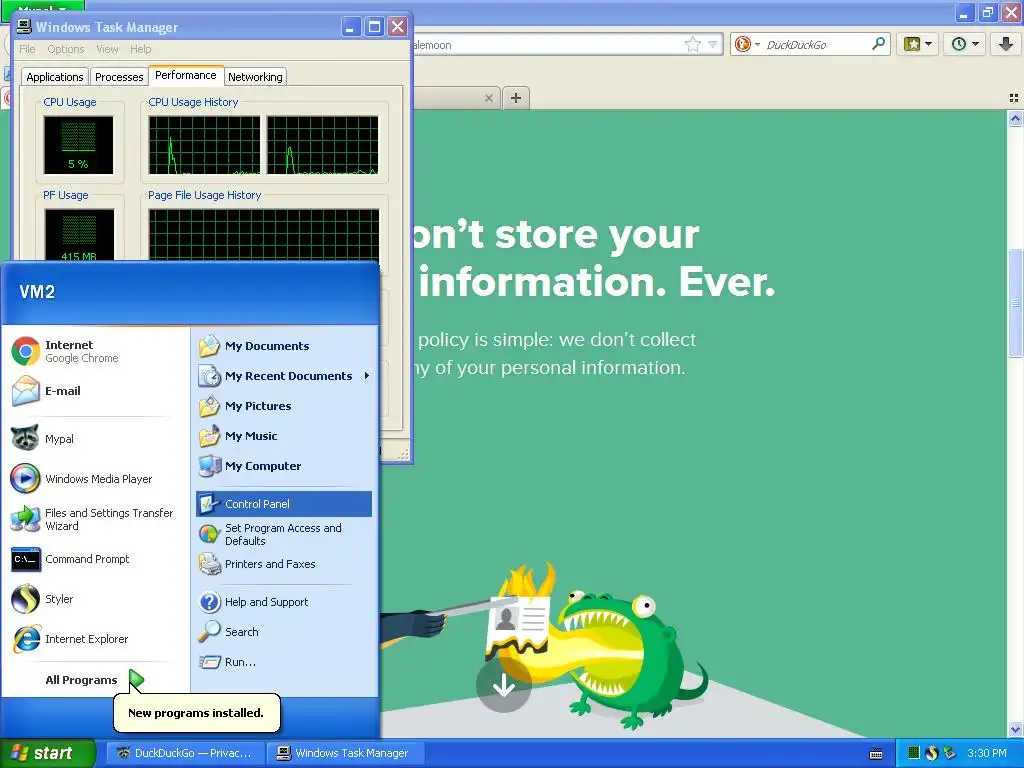
Task: Click the Styler tray icon in system tray
Action: tap(932, 753)
